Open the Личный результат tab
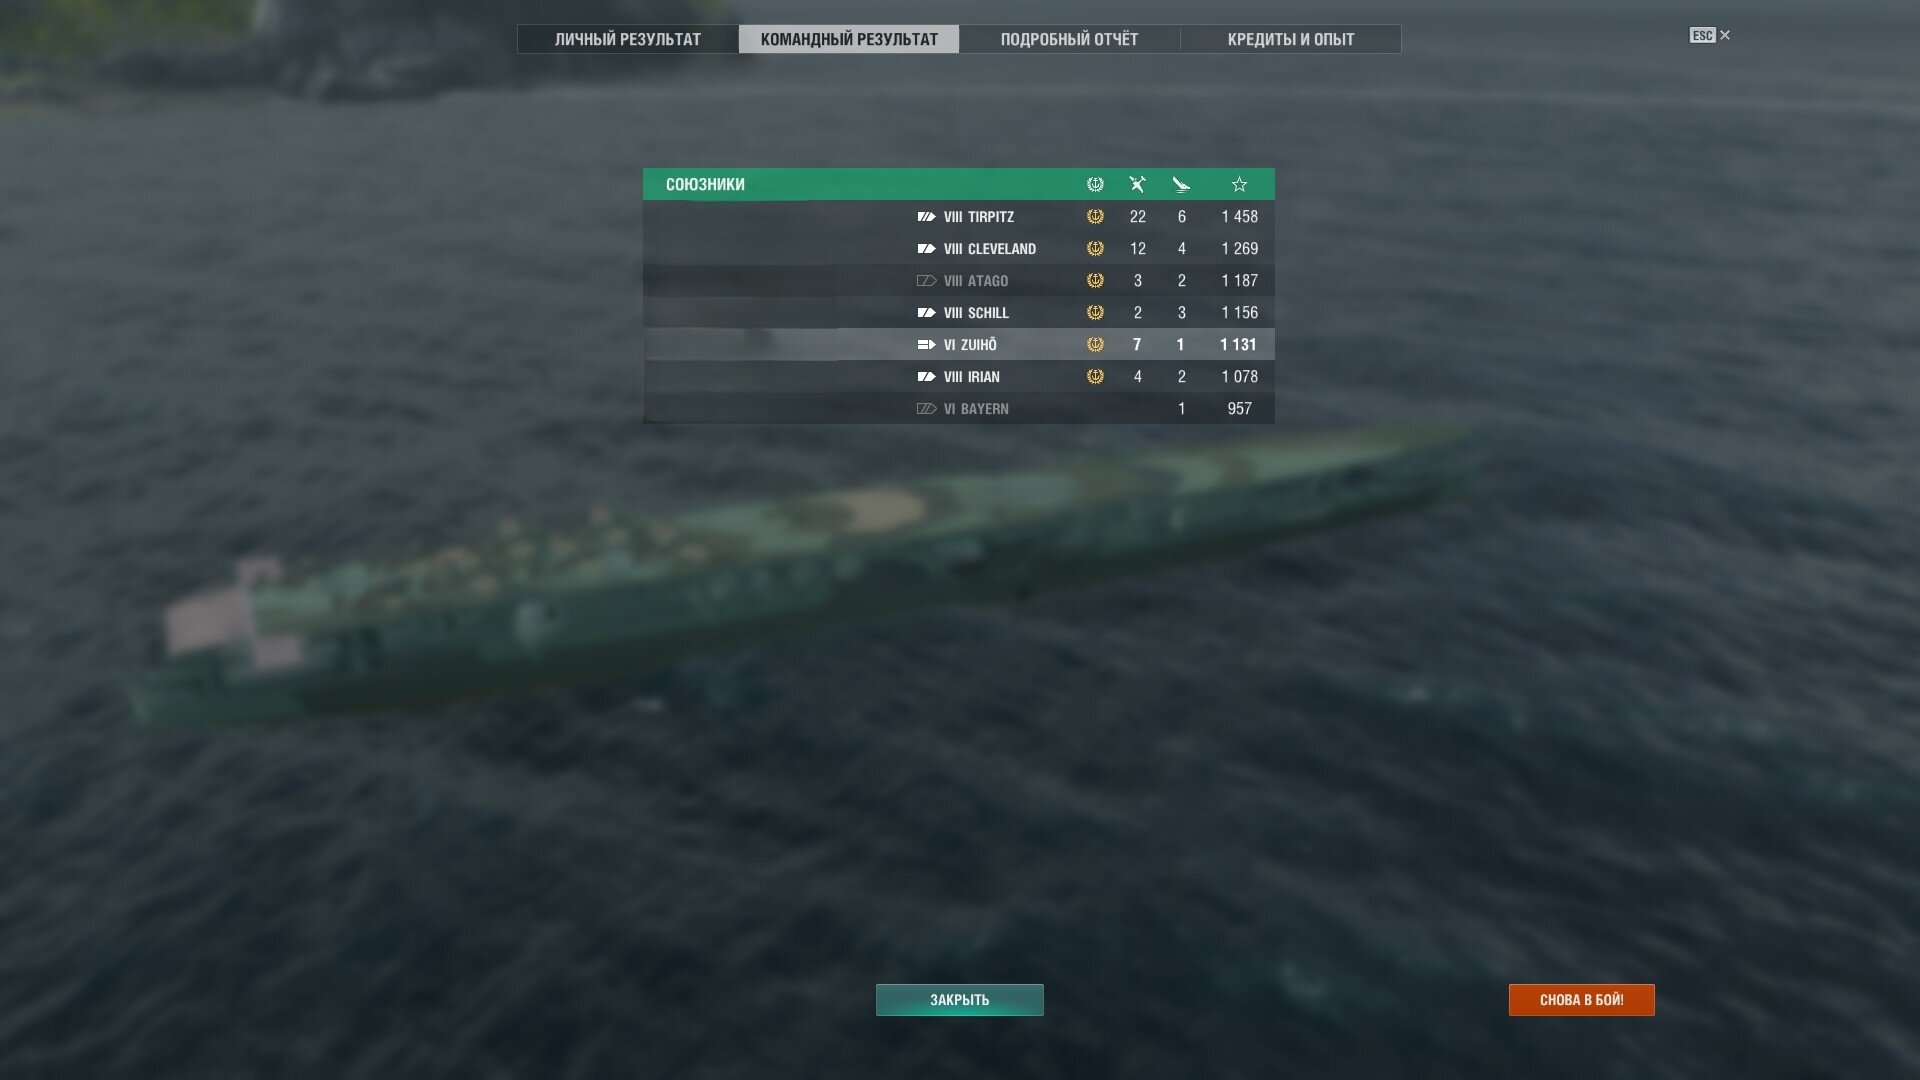 click(x=628, y=39)
